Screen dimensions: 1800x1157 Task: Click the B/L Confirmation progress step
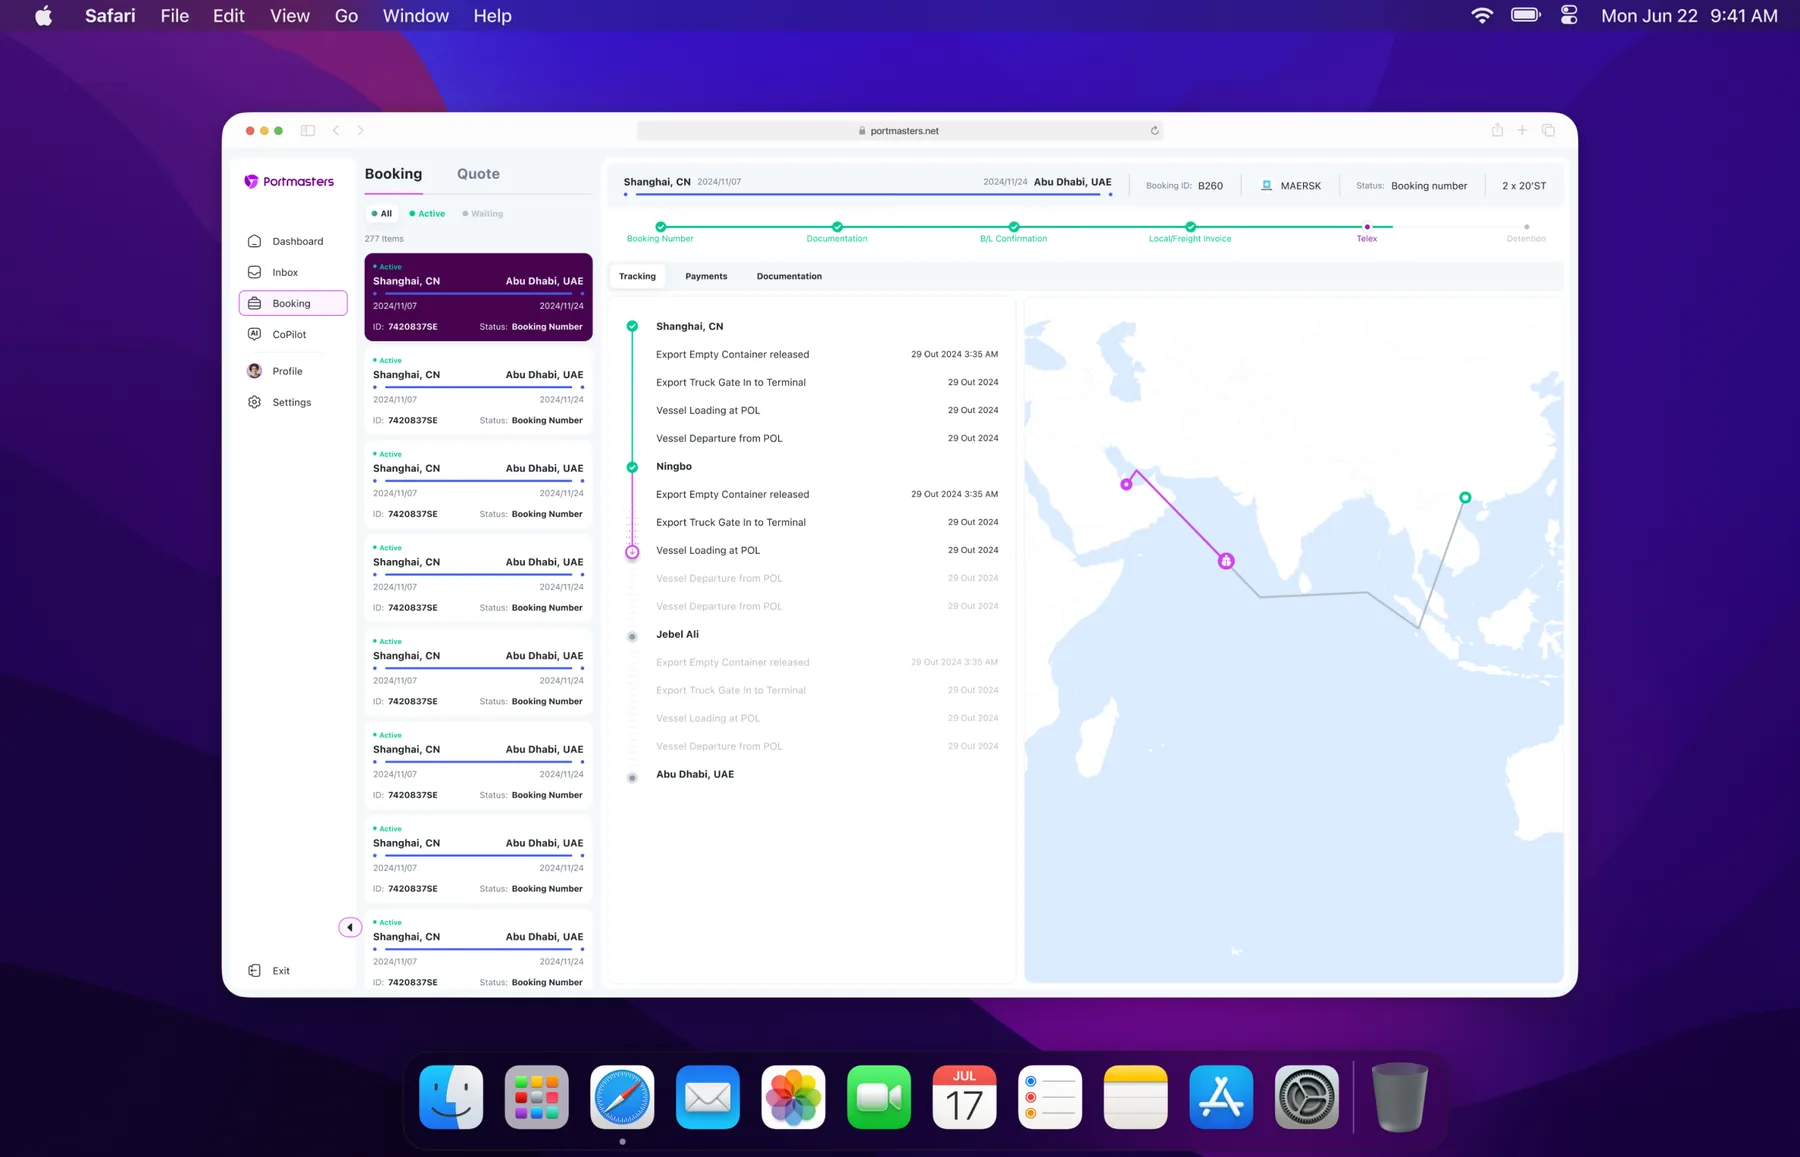pos(1013,232)
